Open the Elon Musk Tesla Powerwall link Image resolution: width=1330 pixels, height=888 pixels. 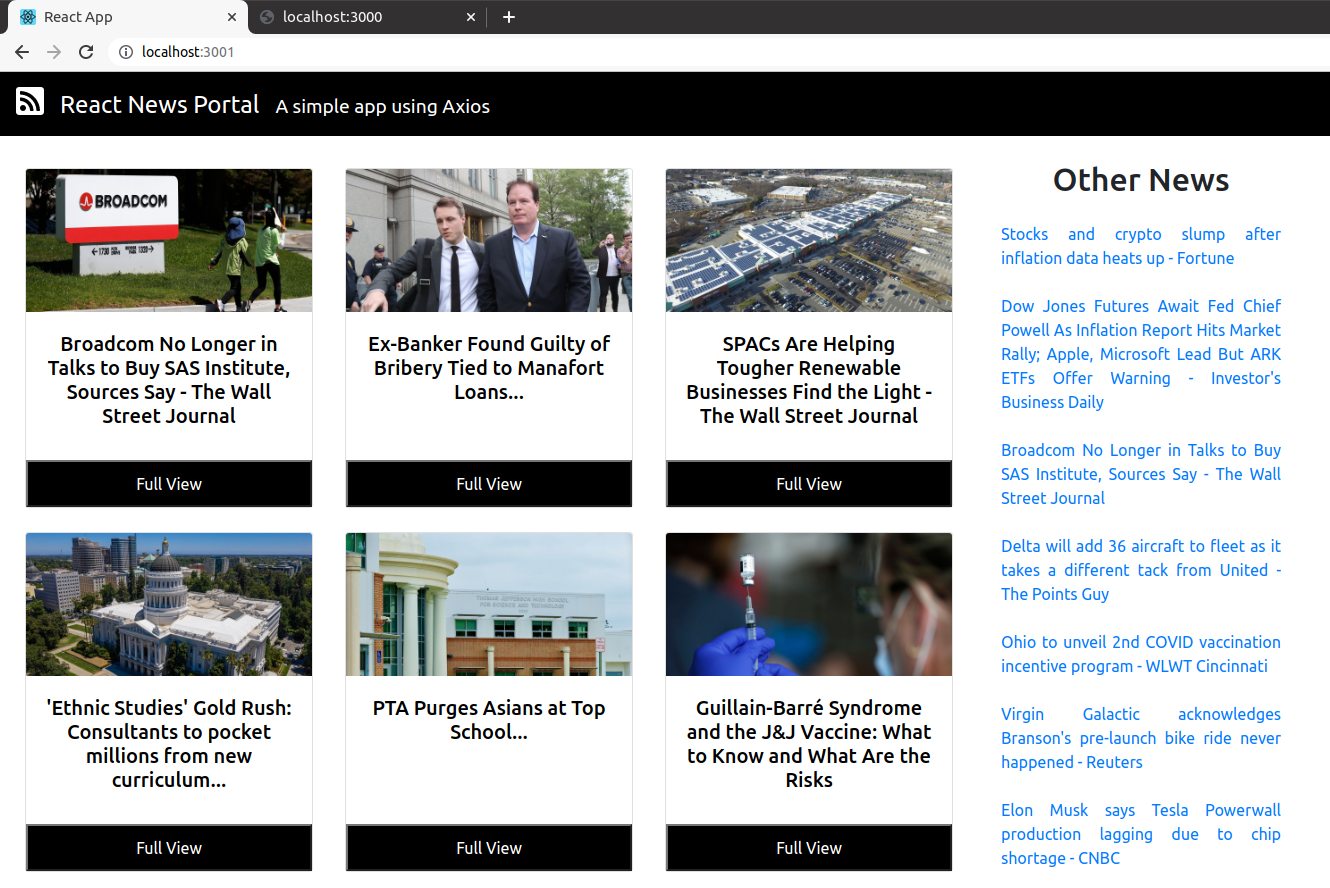[1141, 834]
